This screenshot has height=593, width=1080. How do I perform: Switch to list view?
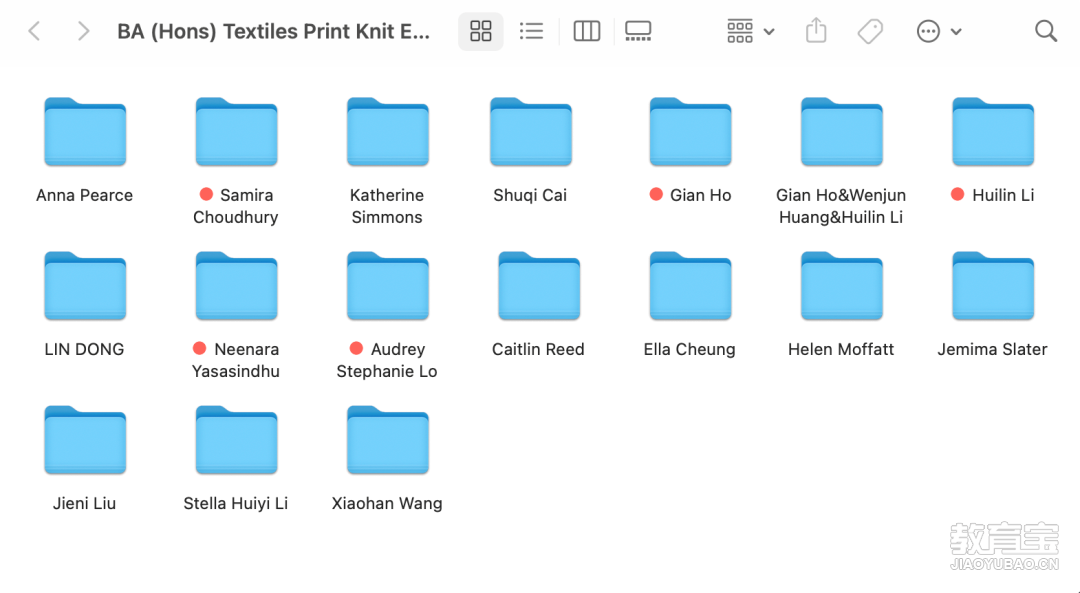pos(531,31)
